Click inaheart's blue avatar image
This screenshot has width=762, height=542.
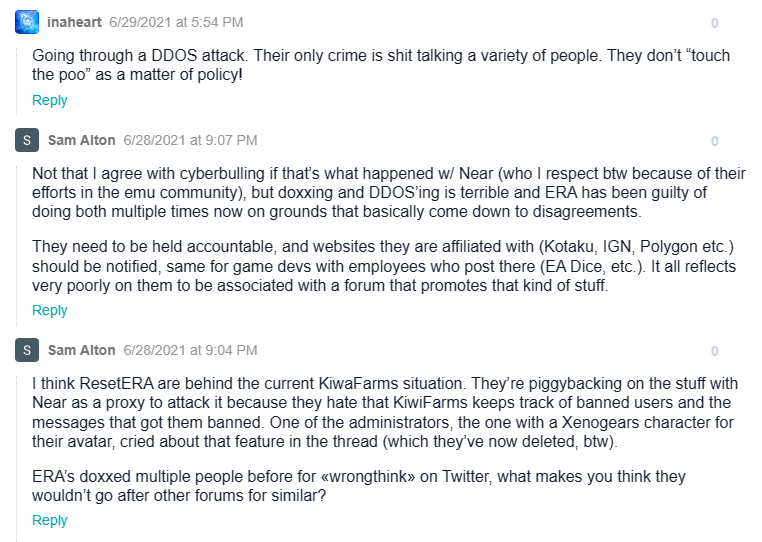pos(27,22)
